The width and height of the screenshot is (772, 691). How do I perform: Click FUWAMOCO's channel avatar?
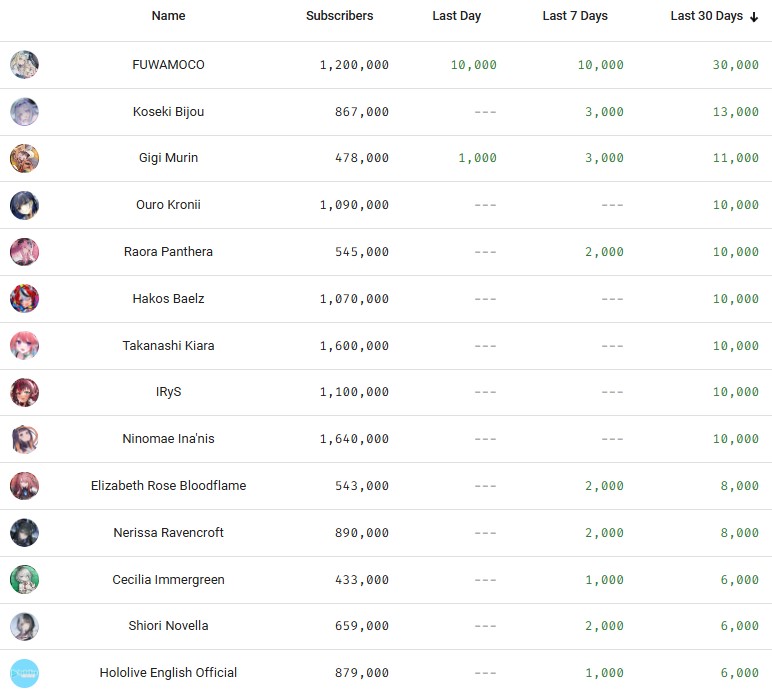[24, 65]
